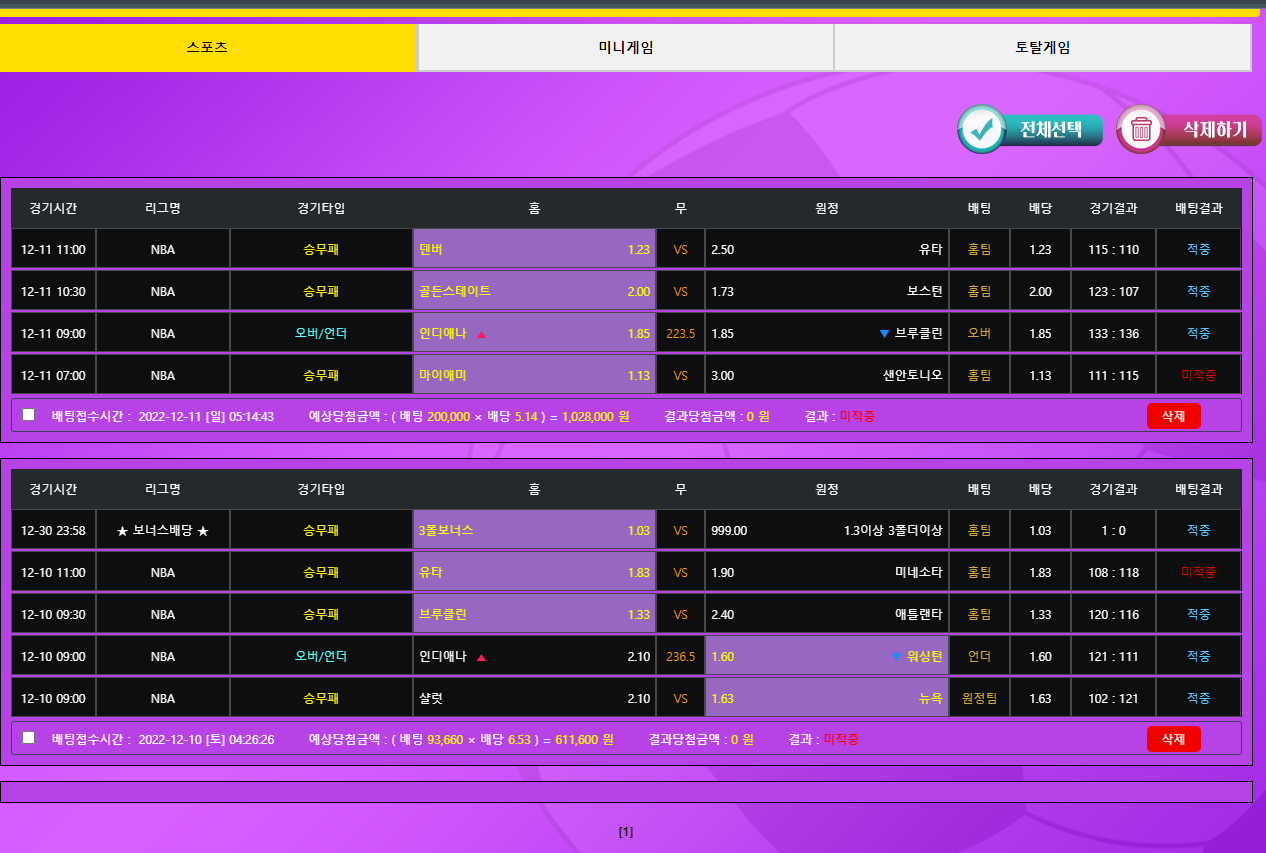Click blue down arrow beside 워싱턴

896,658
